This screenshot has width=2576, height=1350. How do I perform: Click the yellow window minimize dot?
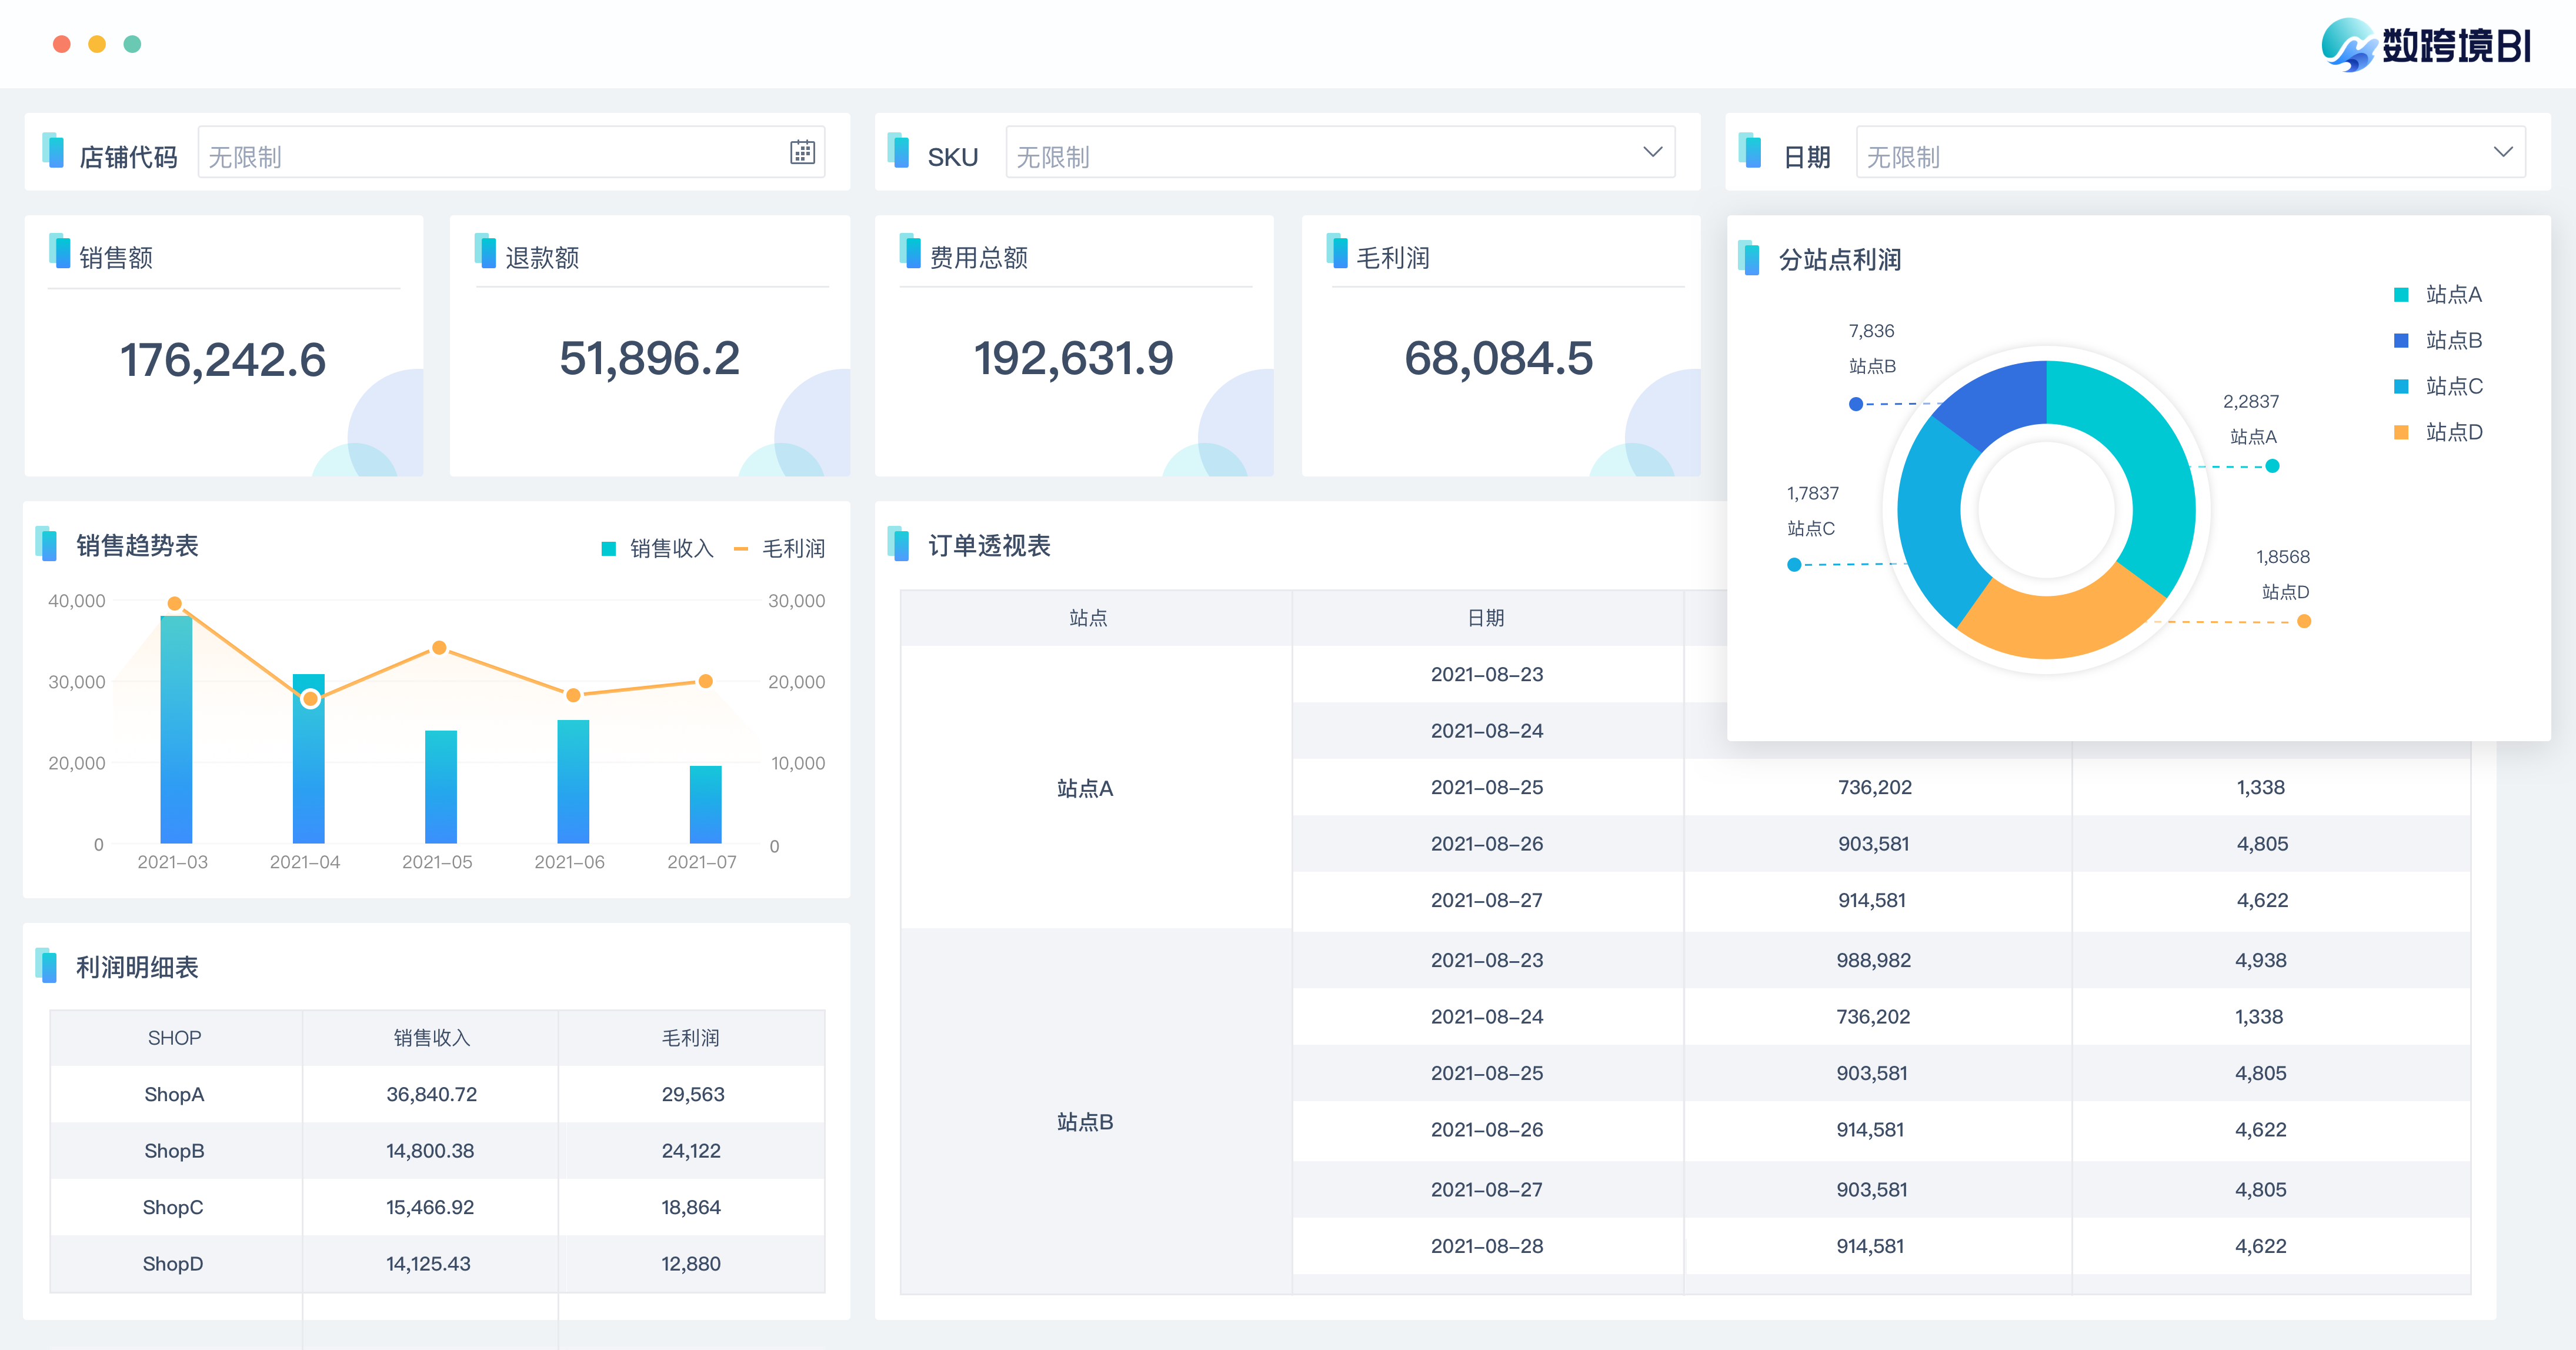pos(97,44)
